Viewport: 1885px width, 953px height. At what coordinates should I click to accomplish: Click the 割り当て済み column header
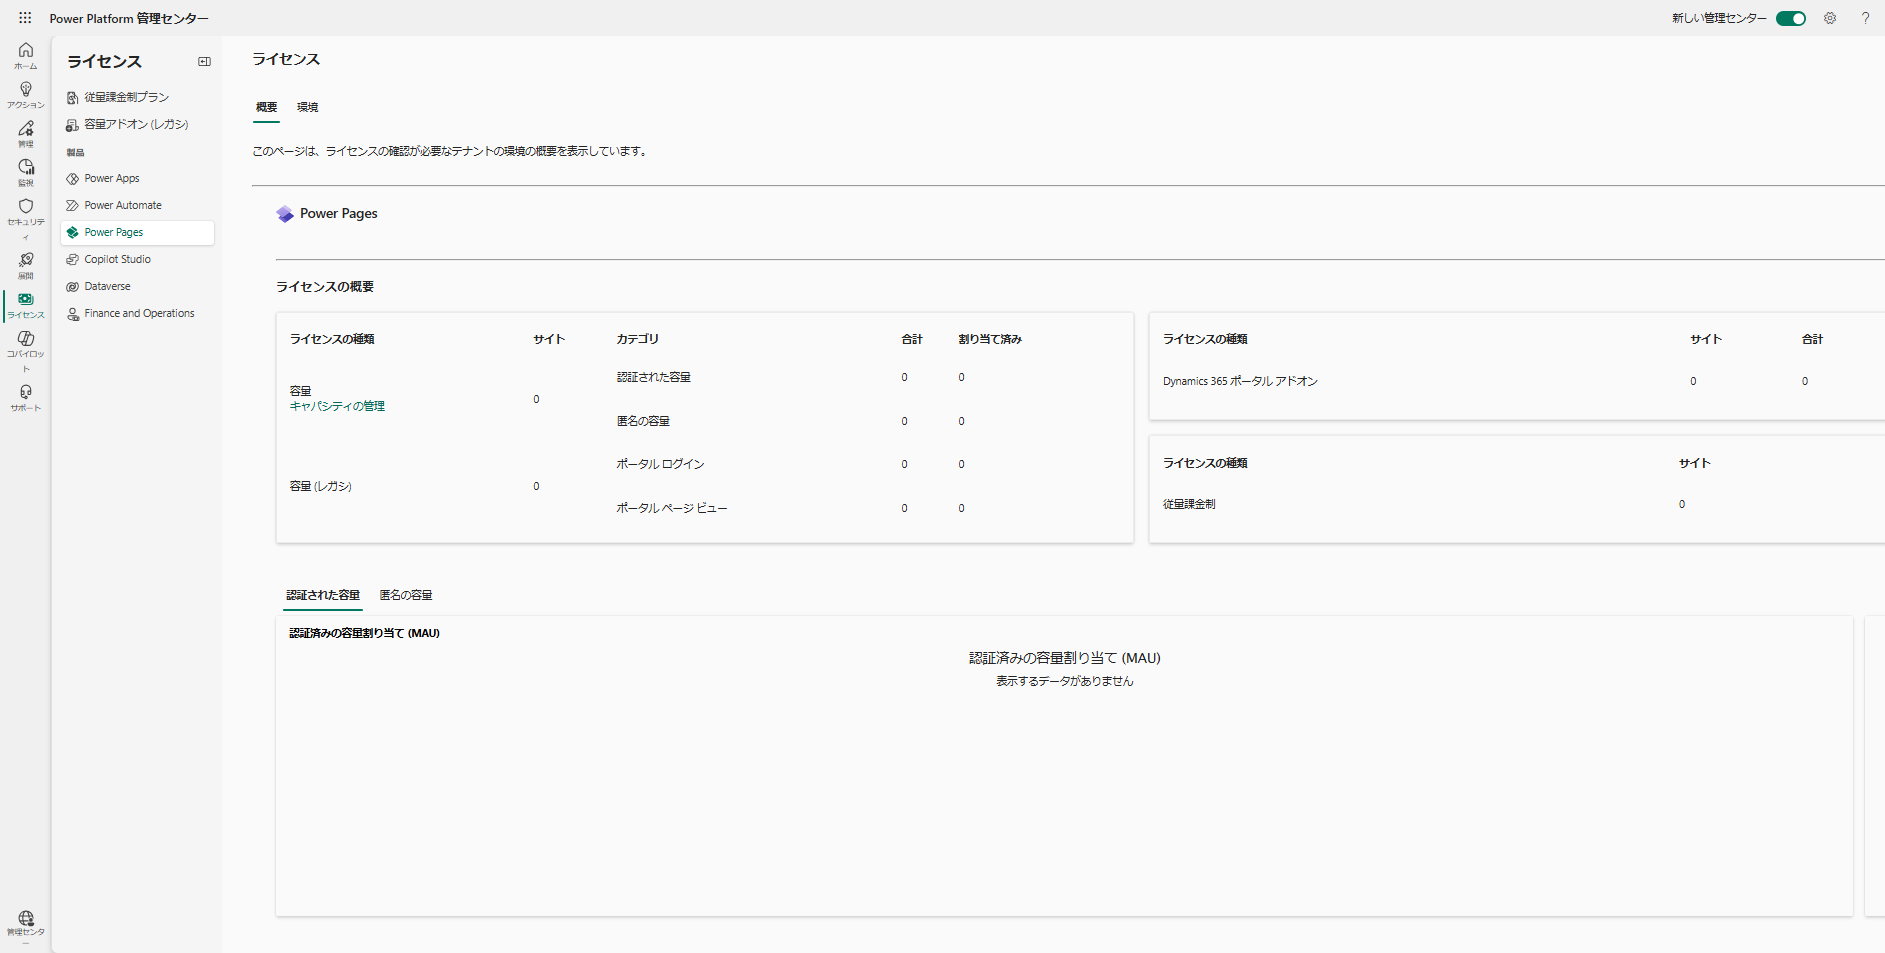[990, 339]
